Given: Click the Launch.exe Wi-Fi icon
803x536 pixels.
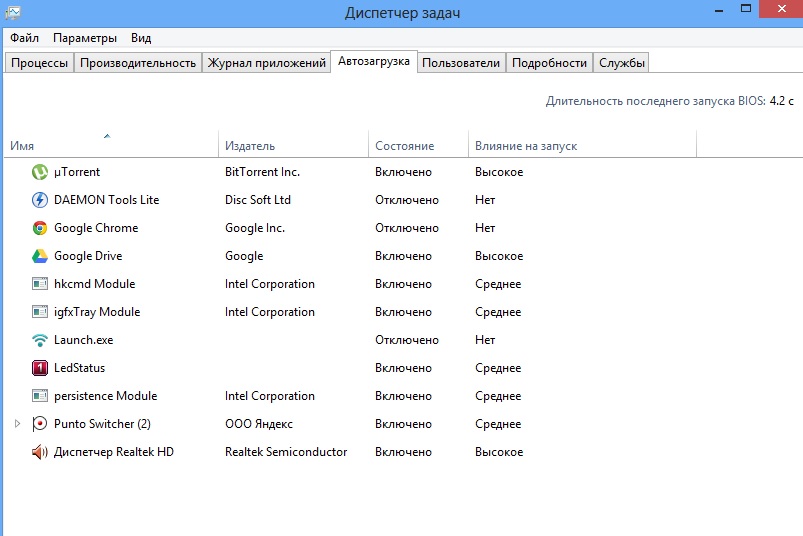Looking at the screenshot, I should tap(40, 340).
